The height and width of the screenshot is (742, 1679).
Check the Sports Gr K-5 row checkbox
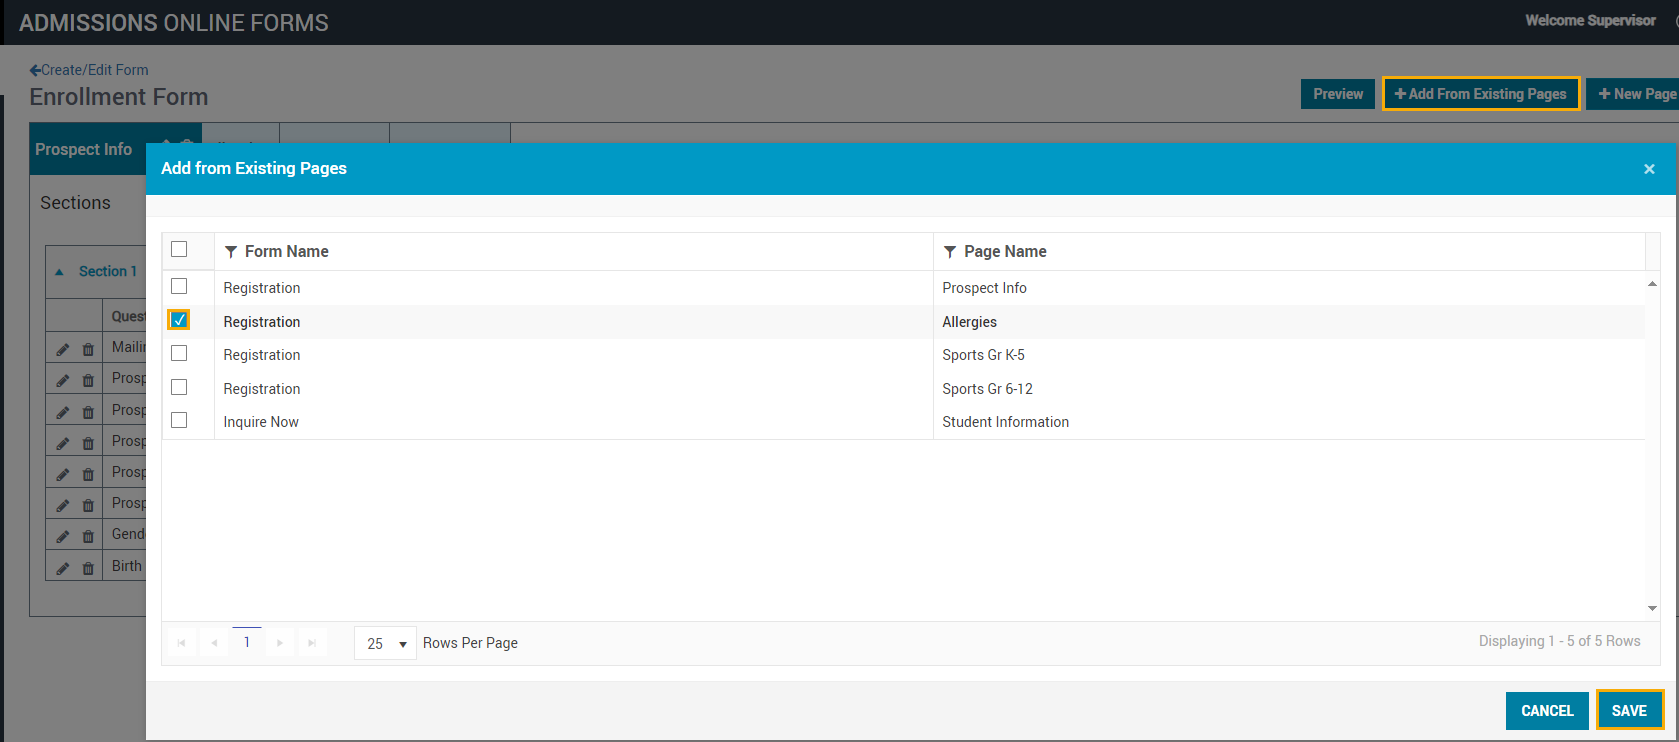179,353
